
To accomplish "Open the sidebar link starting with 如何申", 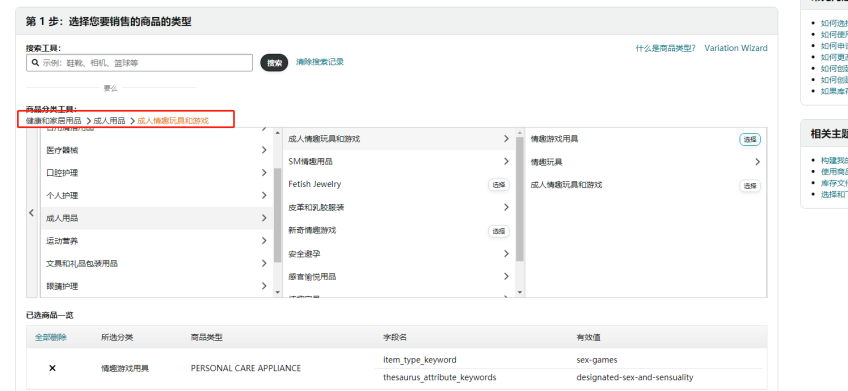I will tap(834, 45).
